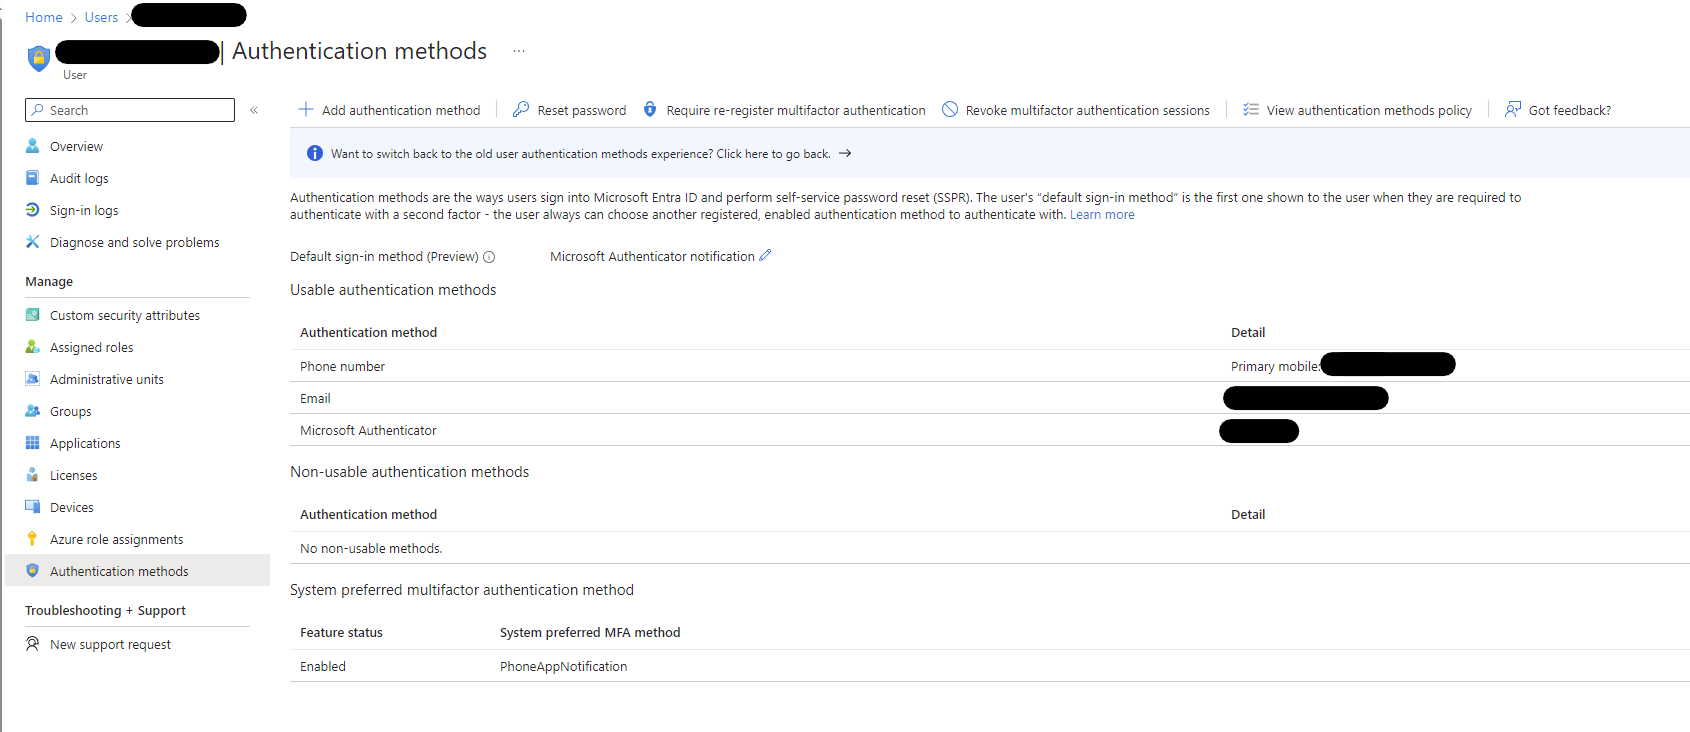Screen dimensions: 1690x732
Task: Open Diagnose and solve problems in sidebar
Action: 137,242
